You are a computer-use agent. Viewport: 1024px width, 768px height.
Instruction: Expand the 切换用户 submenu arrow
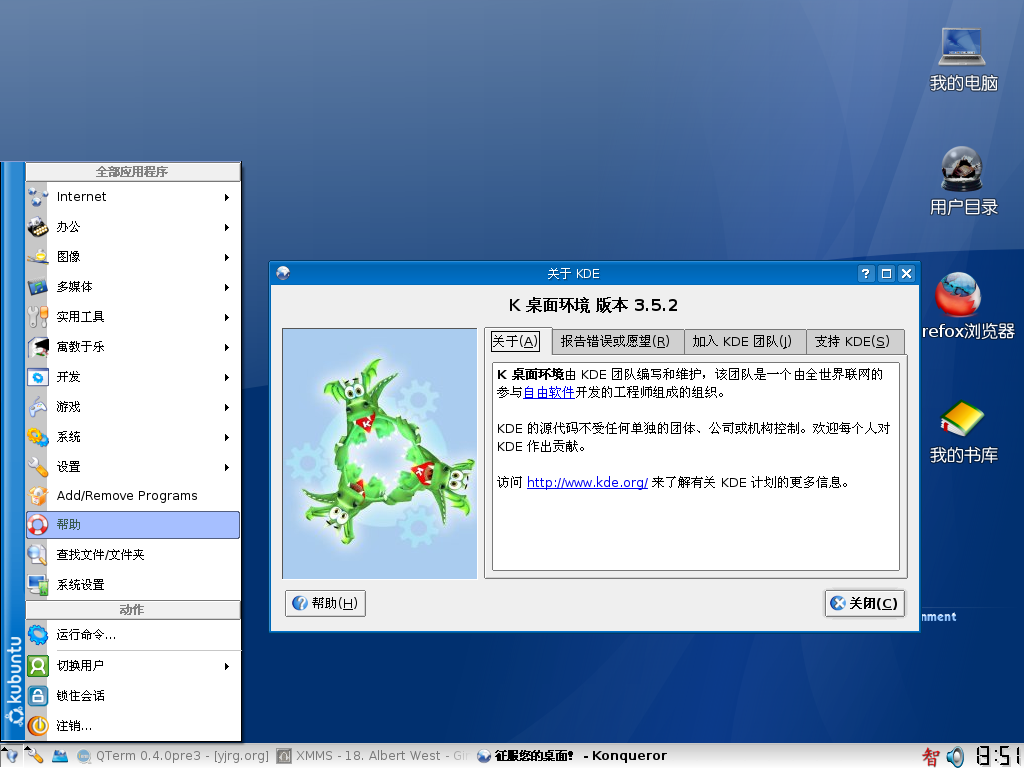click(x=227, y=666)
